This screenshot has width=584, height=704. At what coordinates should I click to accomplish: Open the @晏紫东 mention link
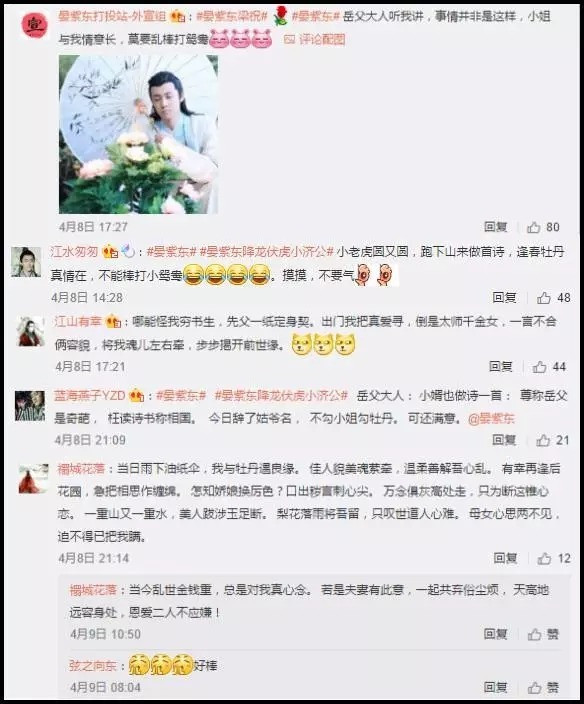click(x=491, y=418)
